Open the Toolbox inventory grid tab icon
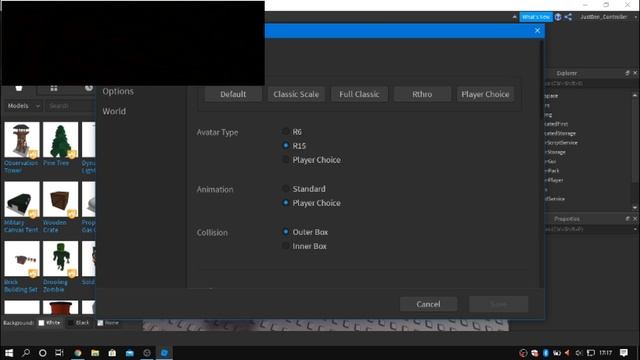 coord(54,89)
